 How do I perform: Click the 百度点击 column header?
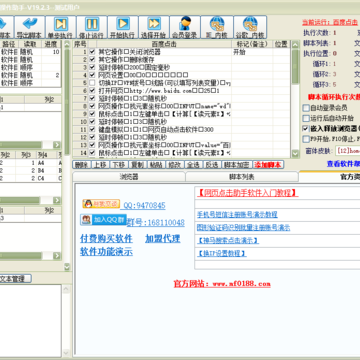[164, 44]
